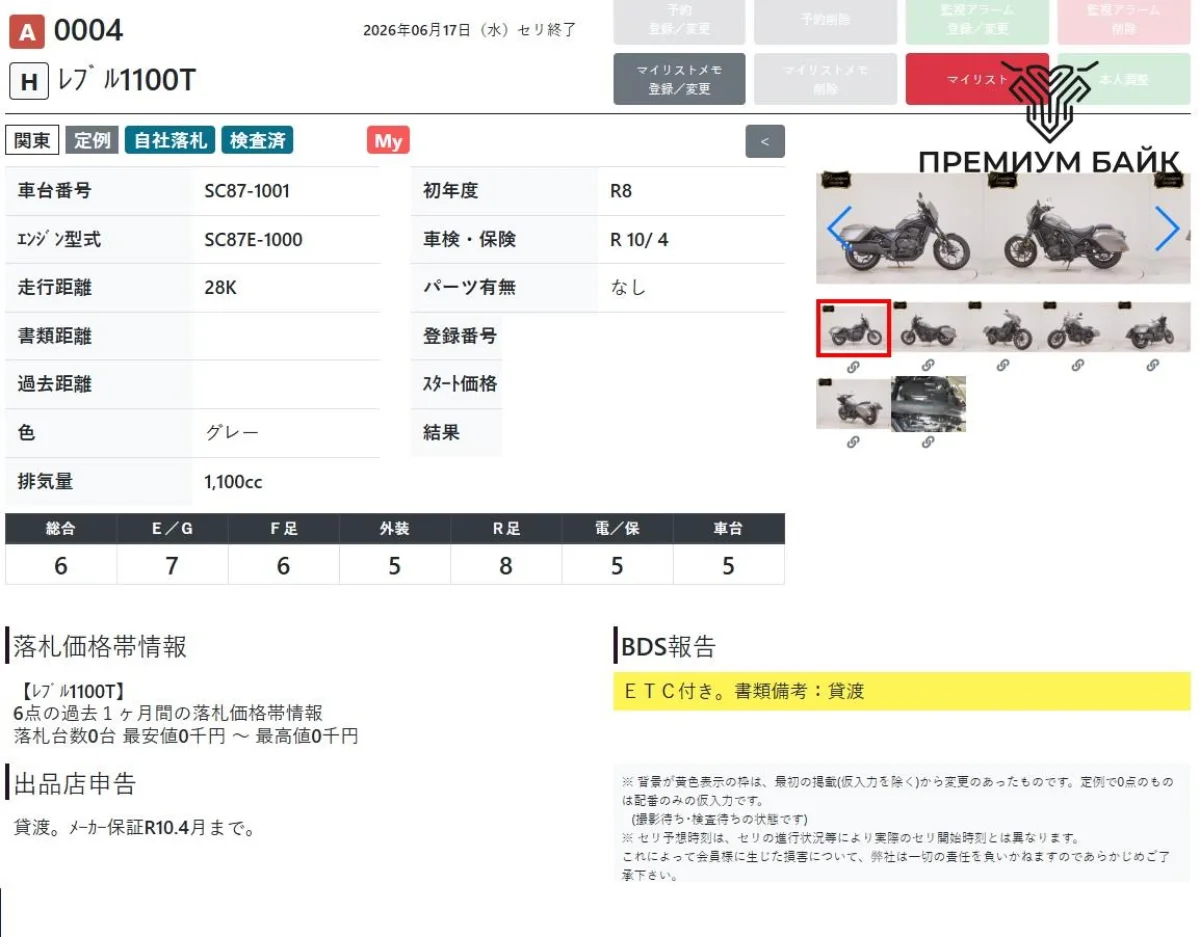Click the red 'A' lane badge
This screenshot has height=937, width=1200.
pos(27,33)
